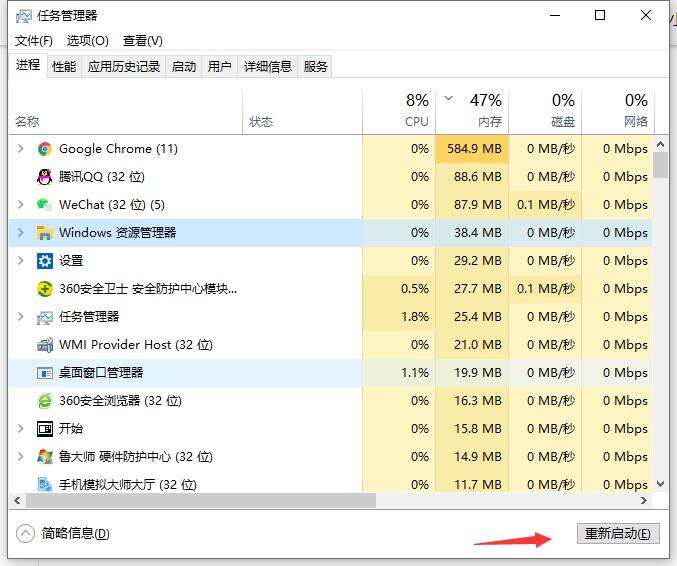Switch to the 用户 tab

click(219, 66)
